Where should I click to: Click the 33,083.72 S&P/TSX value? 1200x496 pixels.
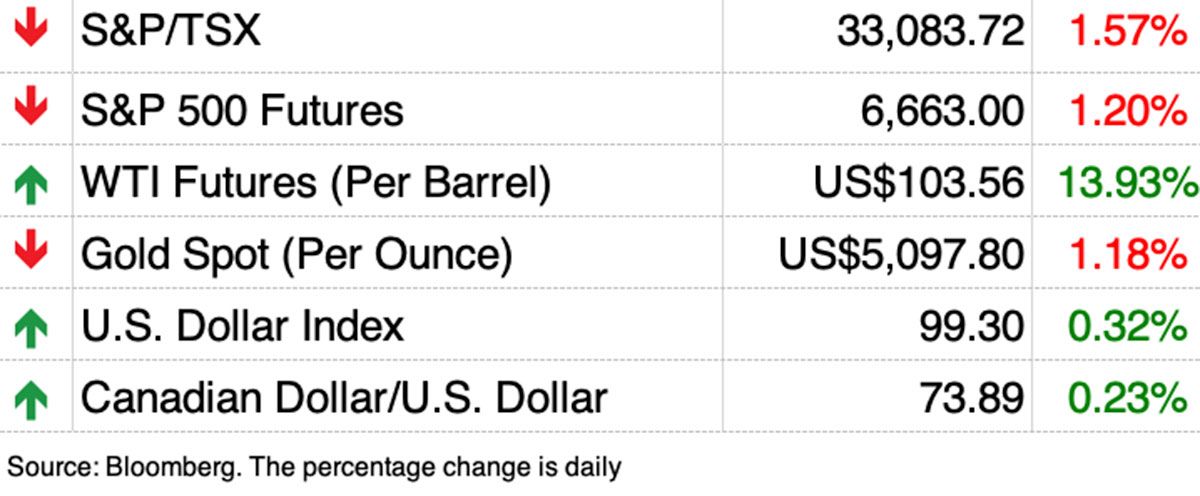(930, 33)
